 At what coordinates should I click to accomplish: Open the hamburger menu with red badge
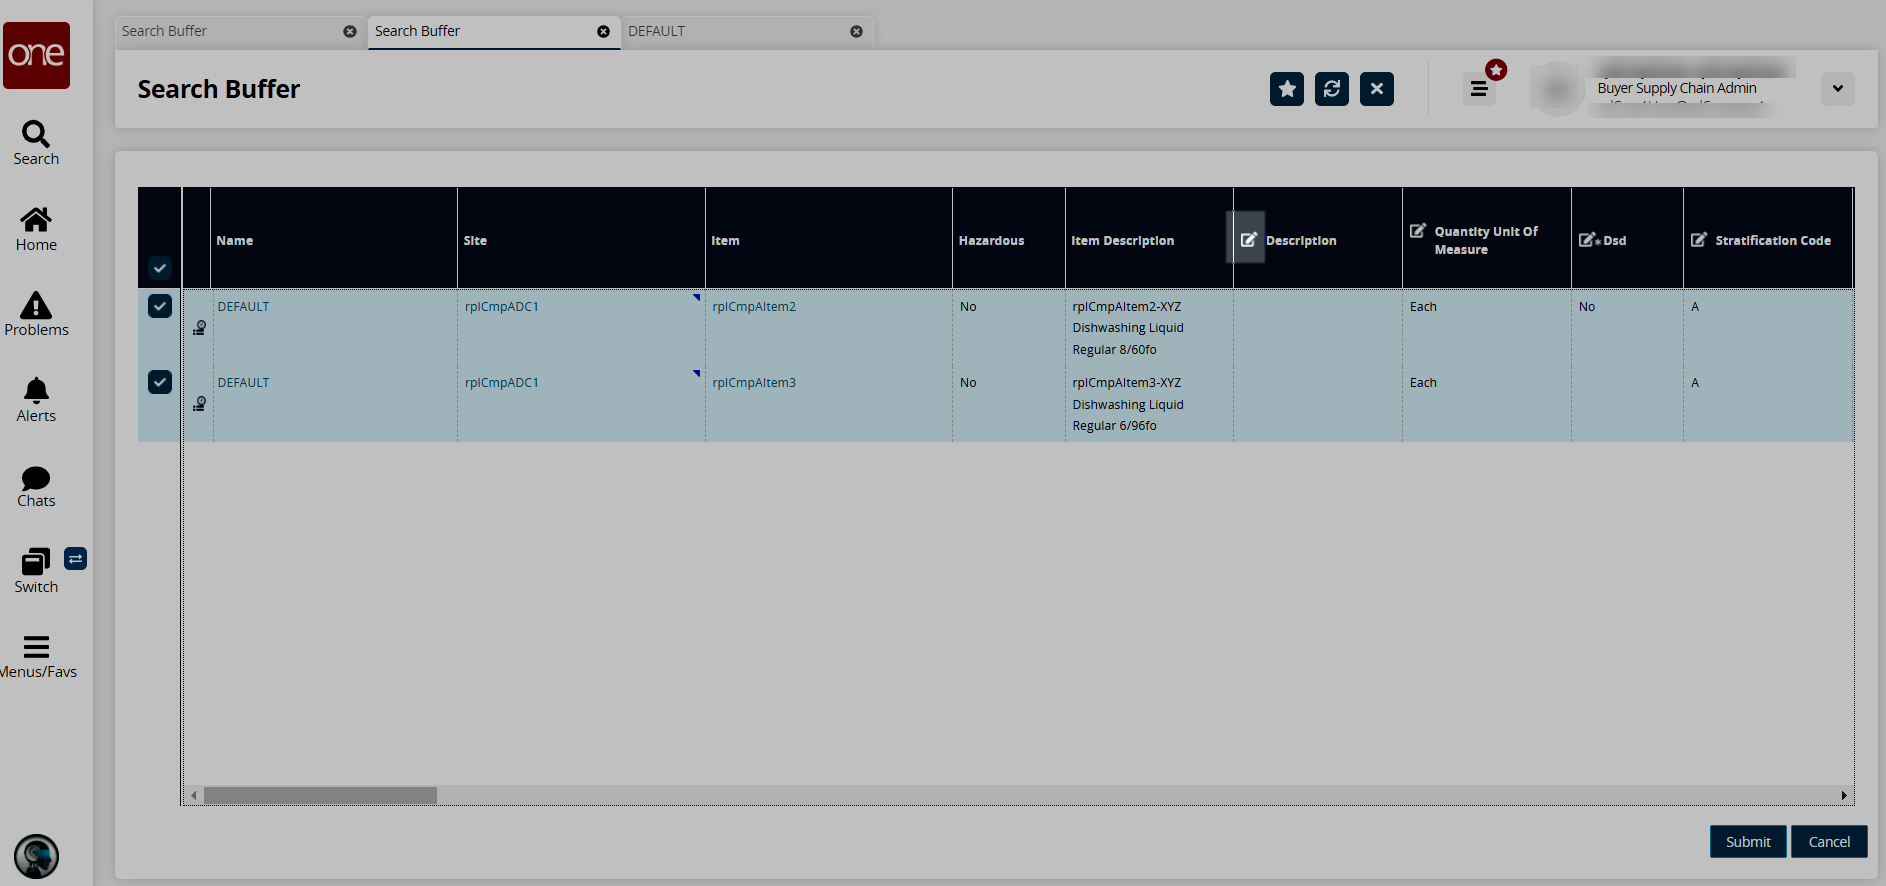1479,89
